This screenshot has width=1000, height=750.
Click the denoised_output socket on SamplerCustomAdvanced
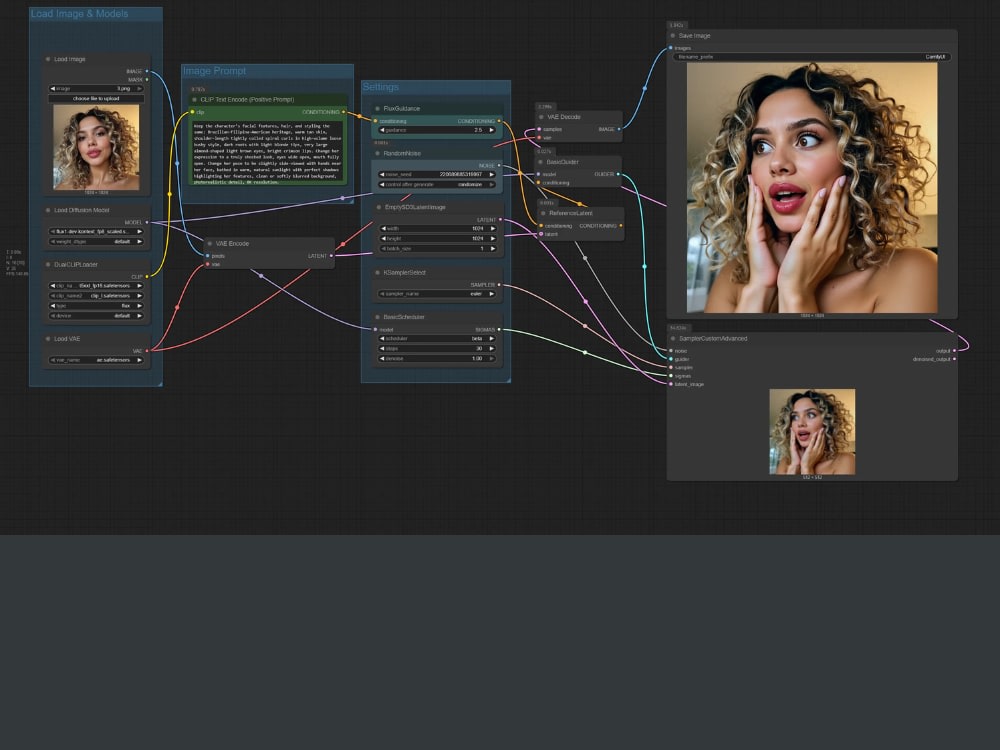click(x=954, y=359)
